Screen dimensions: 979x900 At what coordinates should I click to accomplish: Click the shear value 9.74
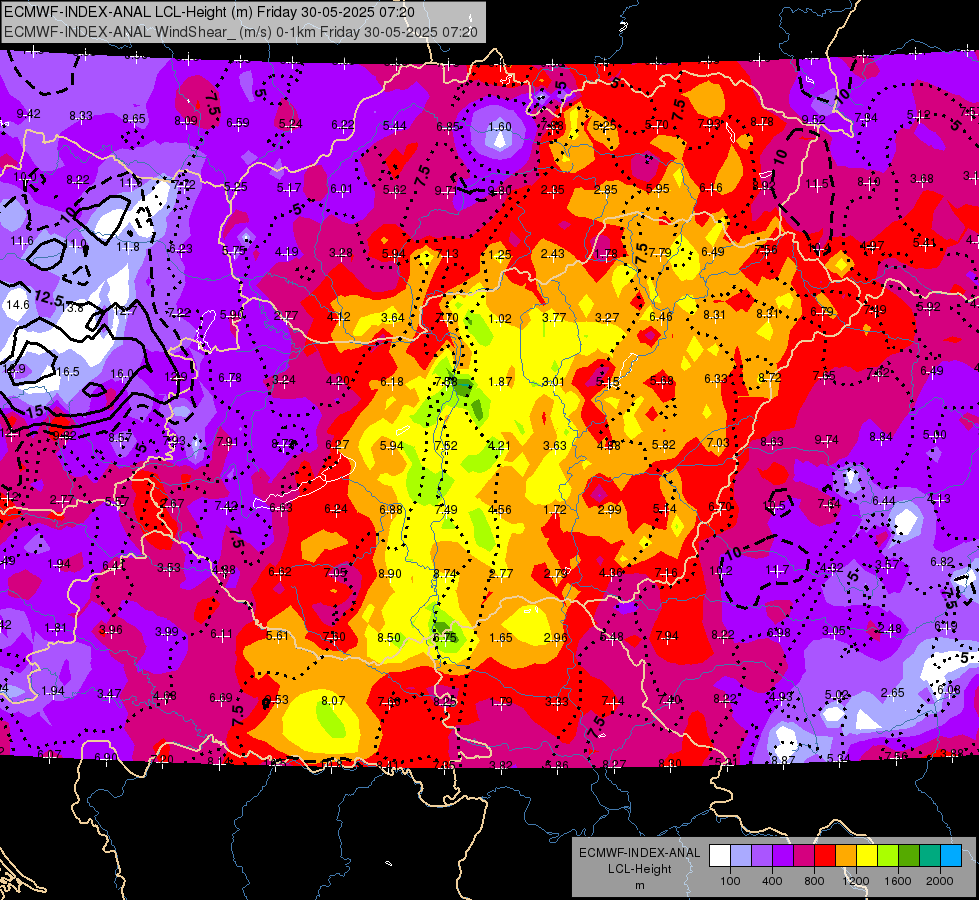click(x=827, y=440)
